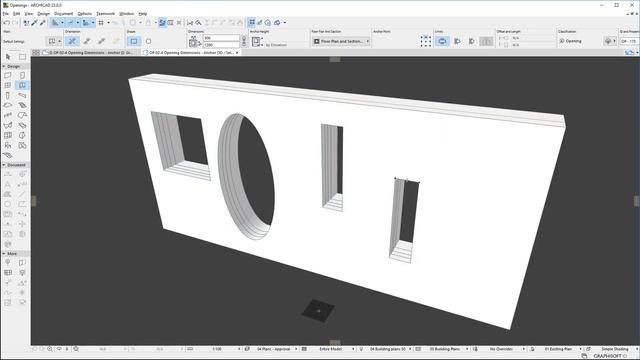
Task: Toggle the second Limits option
Action: tap(457, 41)
